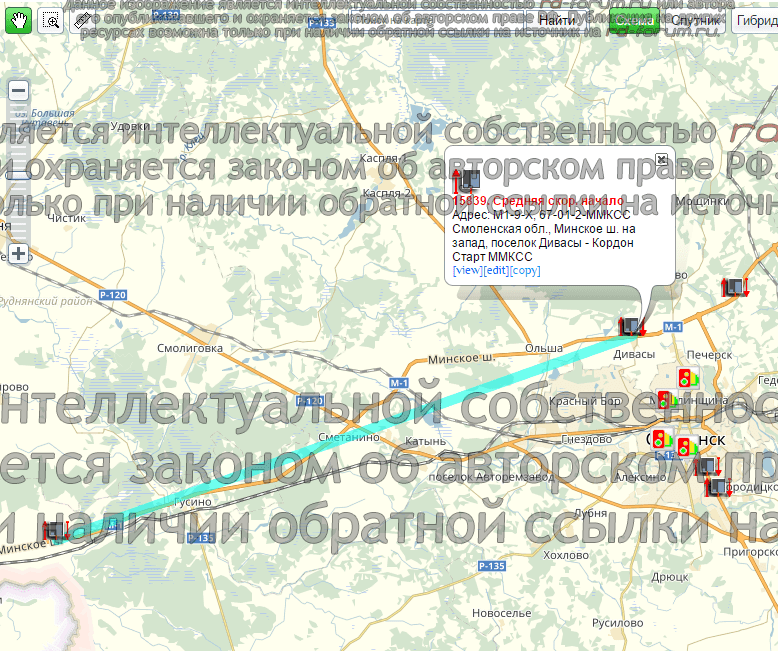Click the camera icon inside info balloon

click(466, 181)
